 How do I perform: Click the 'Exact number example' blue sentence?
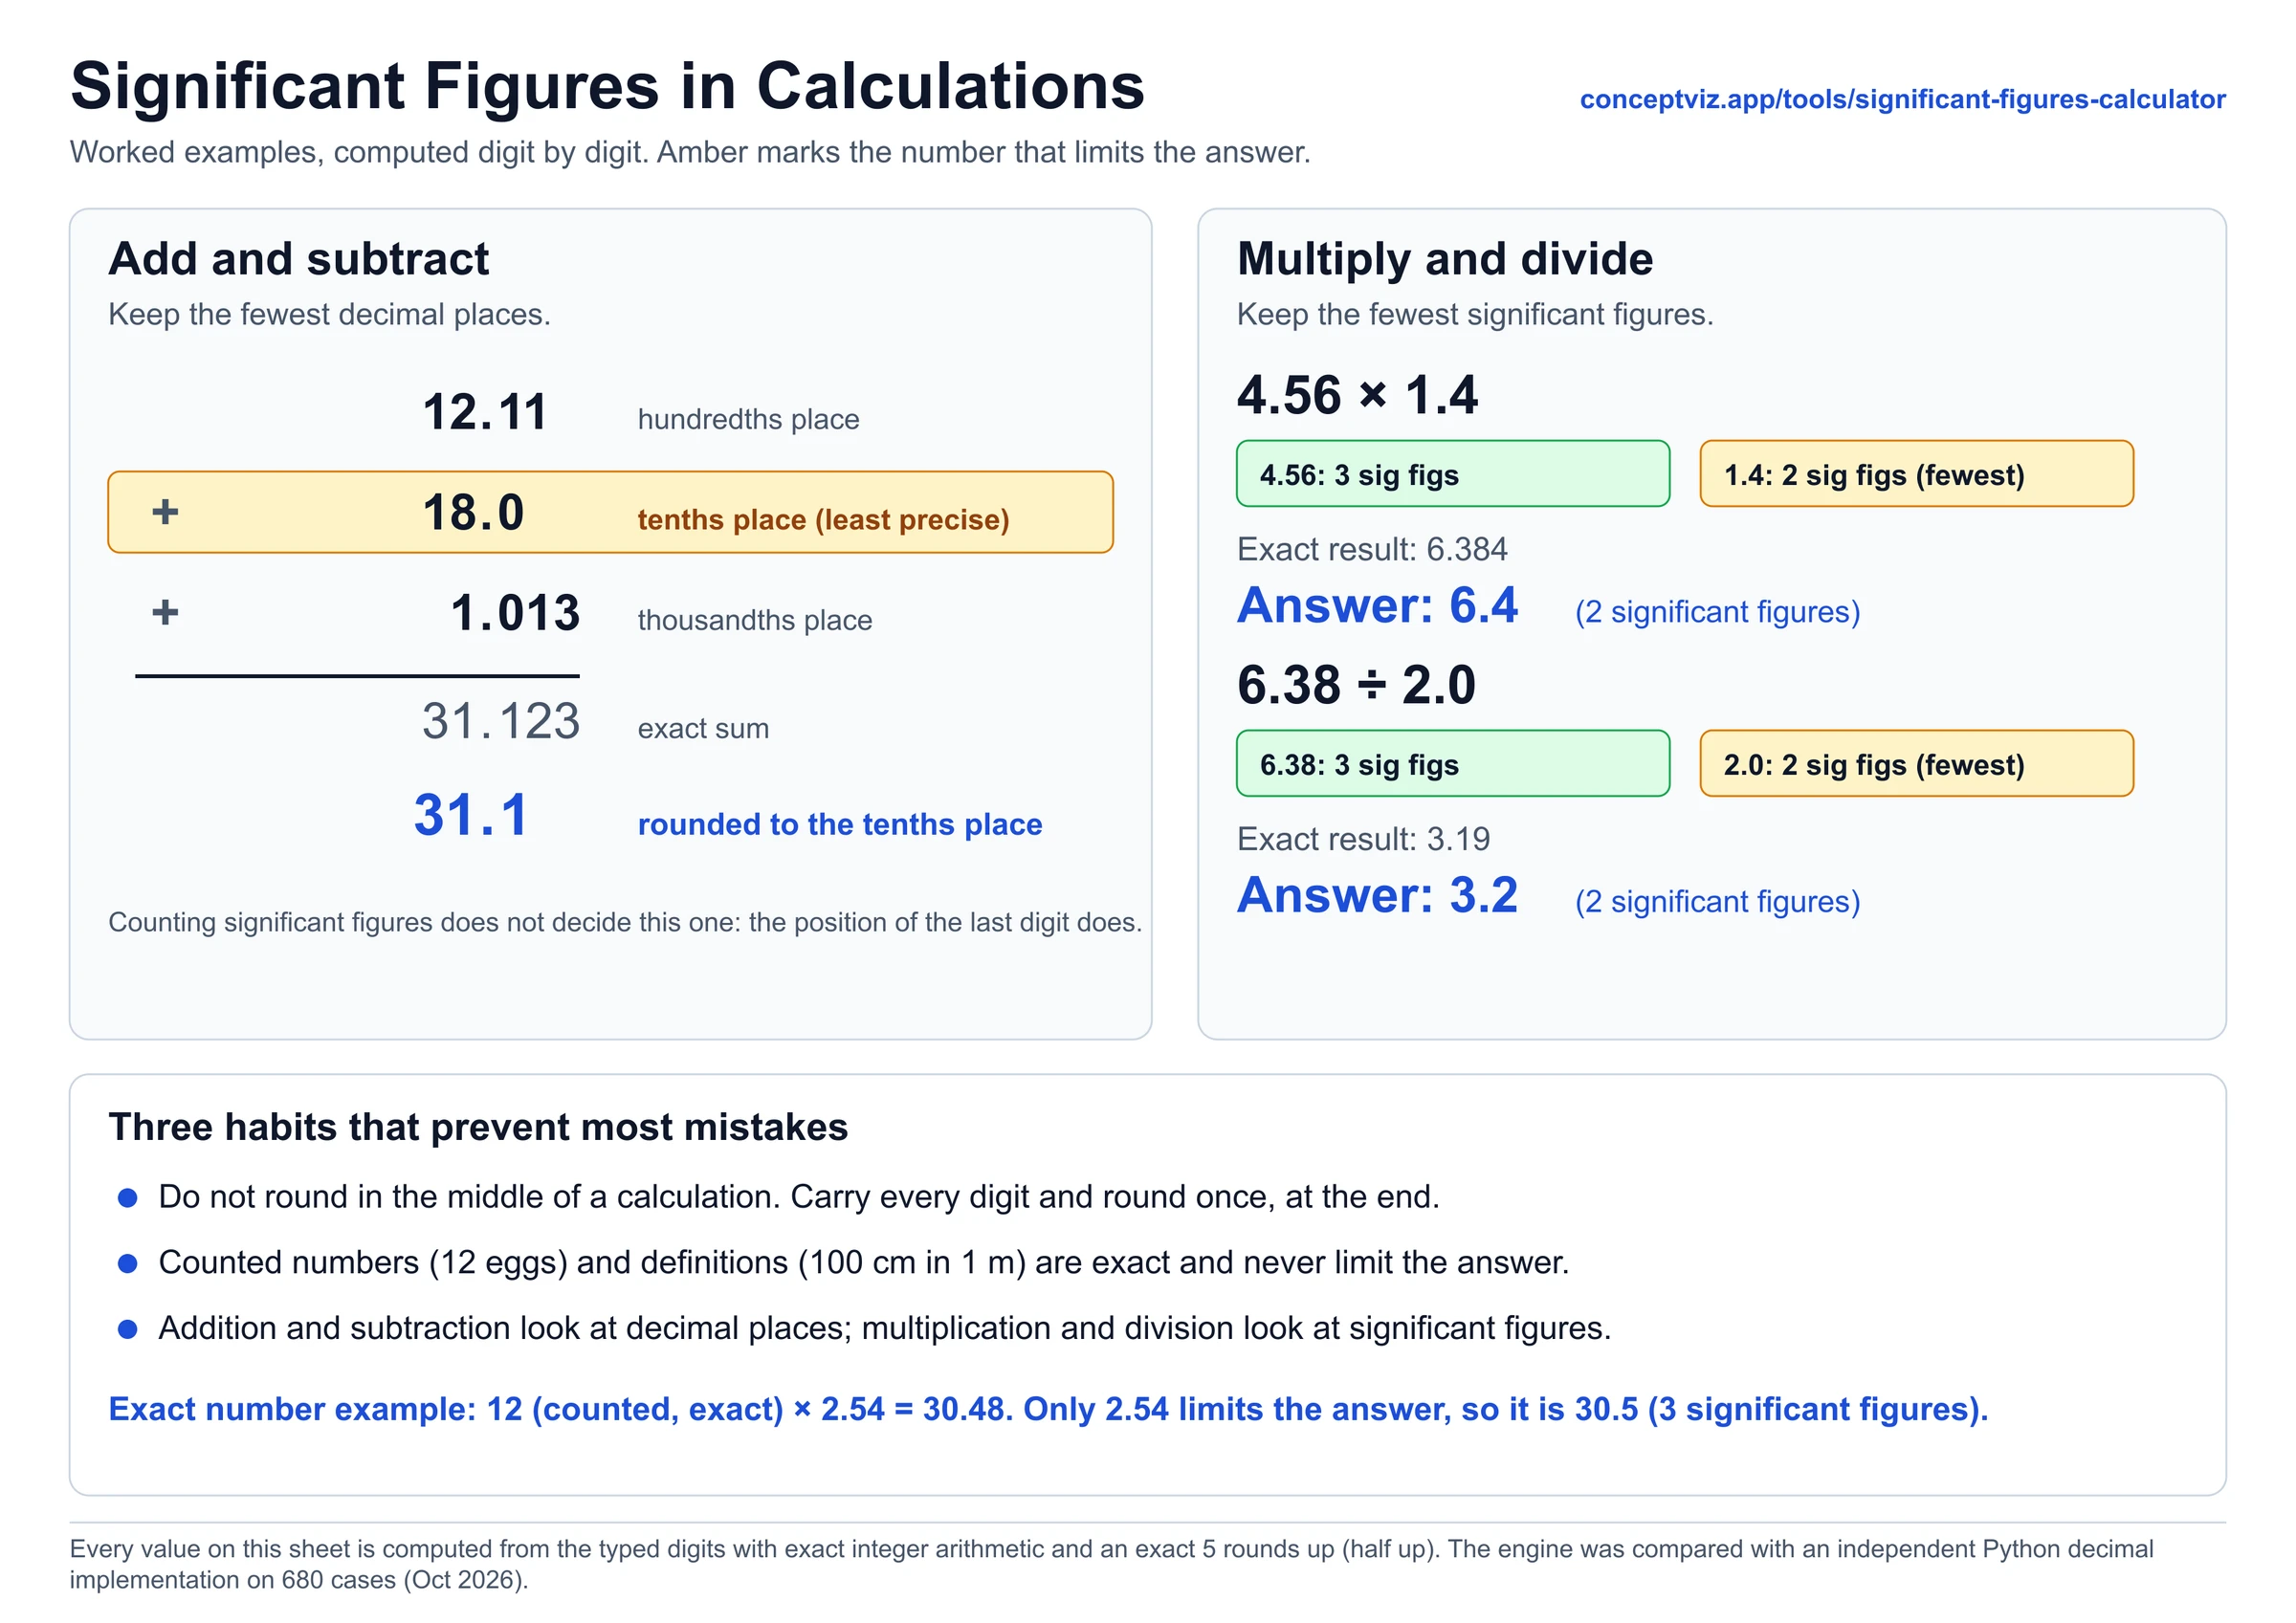click(x=1048, y=1408)
